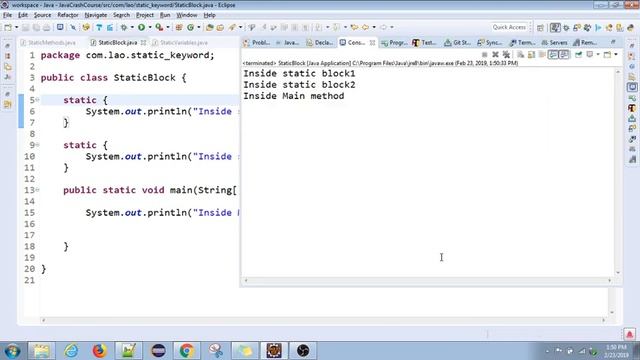Close the StaticBlock.java editor tab
Image resolution: width=640 pixels, height=360 pixels.
143,42
